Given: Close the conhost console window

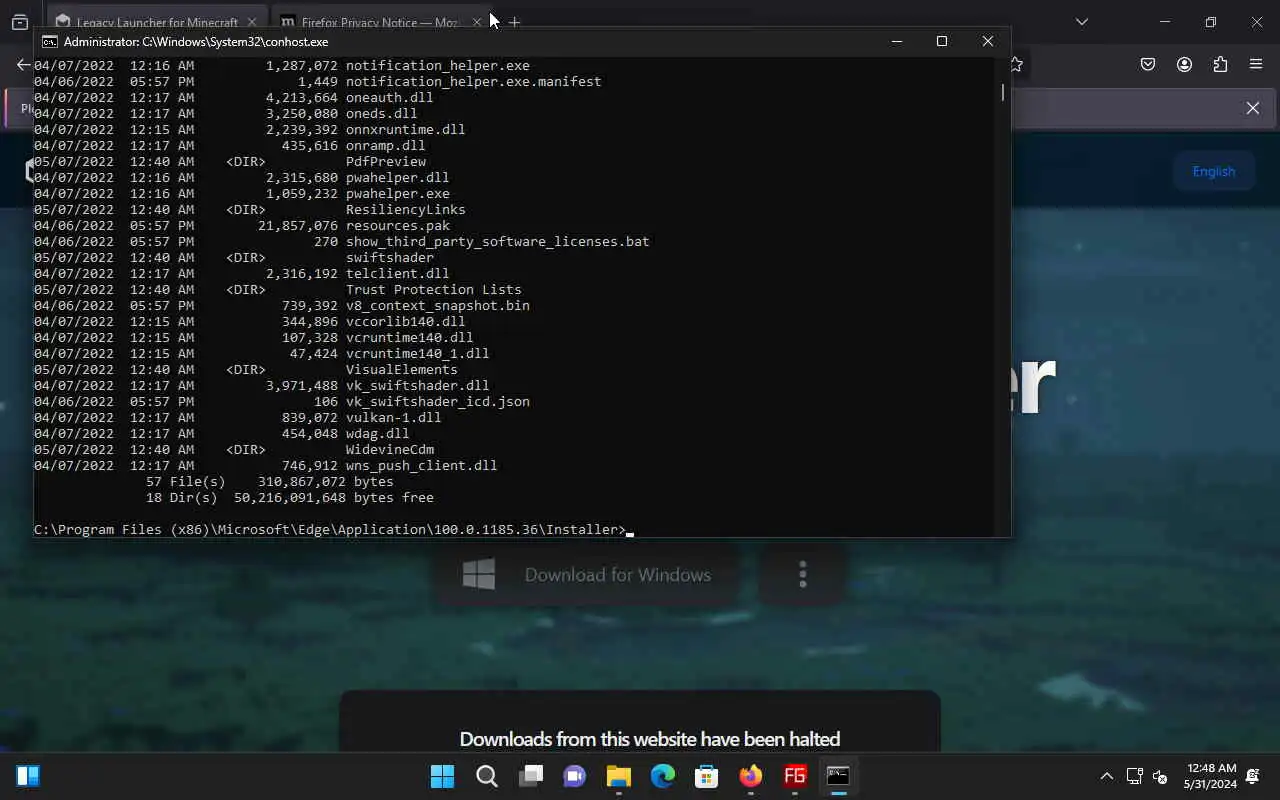Looking at the screenshot, I should (987, 41).
